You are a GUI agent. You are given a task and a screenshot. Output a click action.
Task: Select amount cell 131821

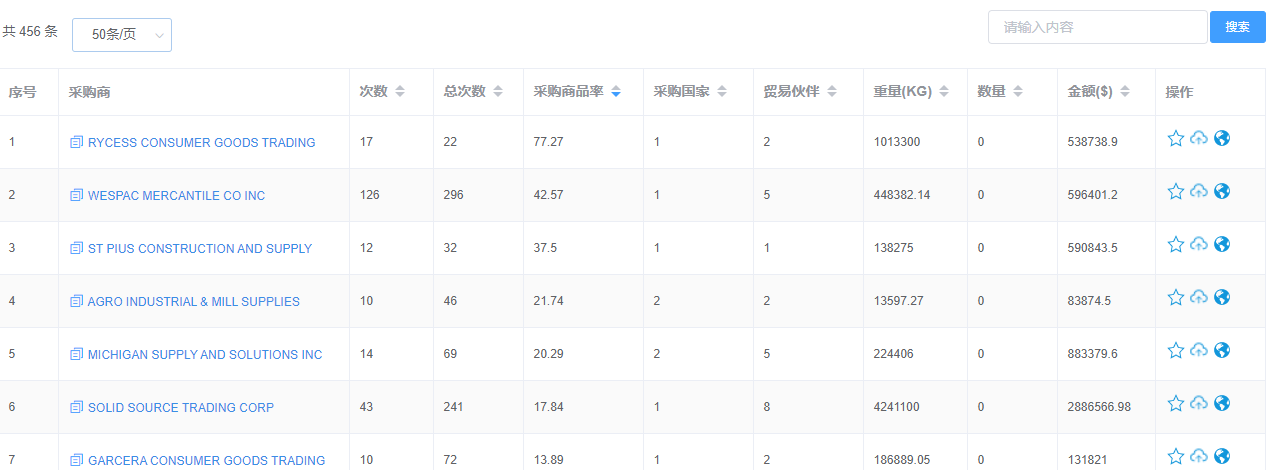(x=1087, y=460)
